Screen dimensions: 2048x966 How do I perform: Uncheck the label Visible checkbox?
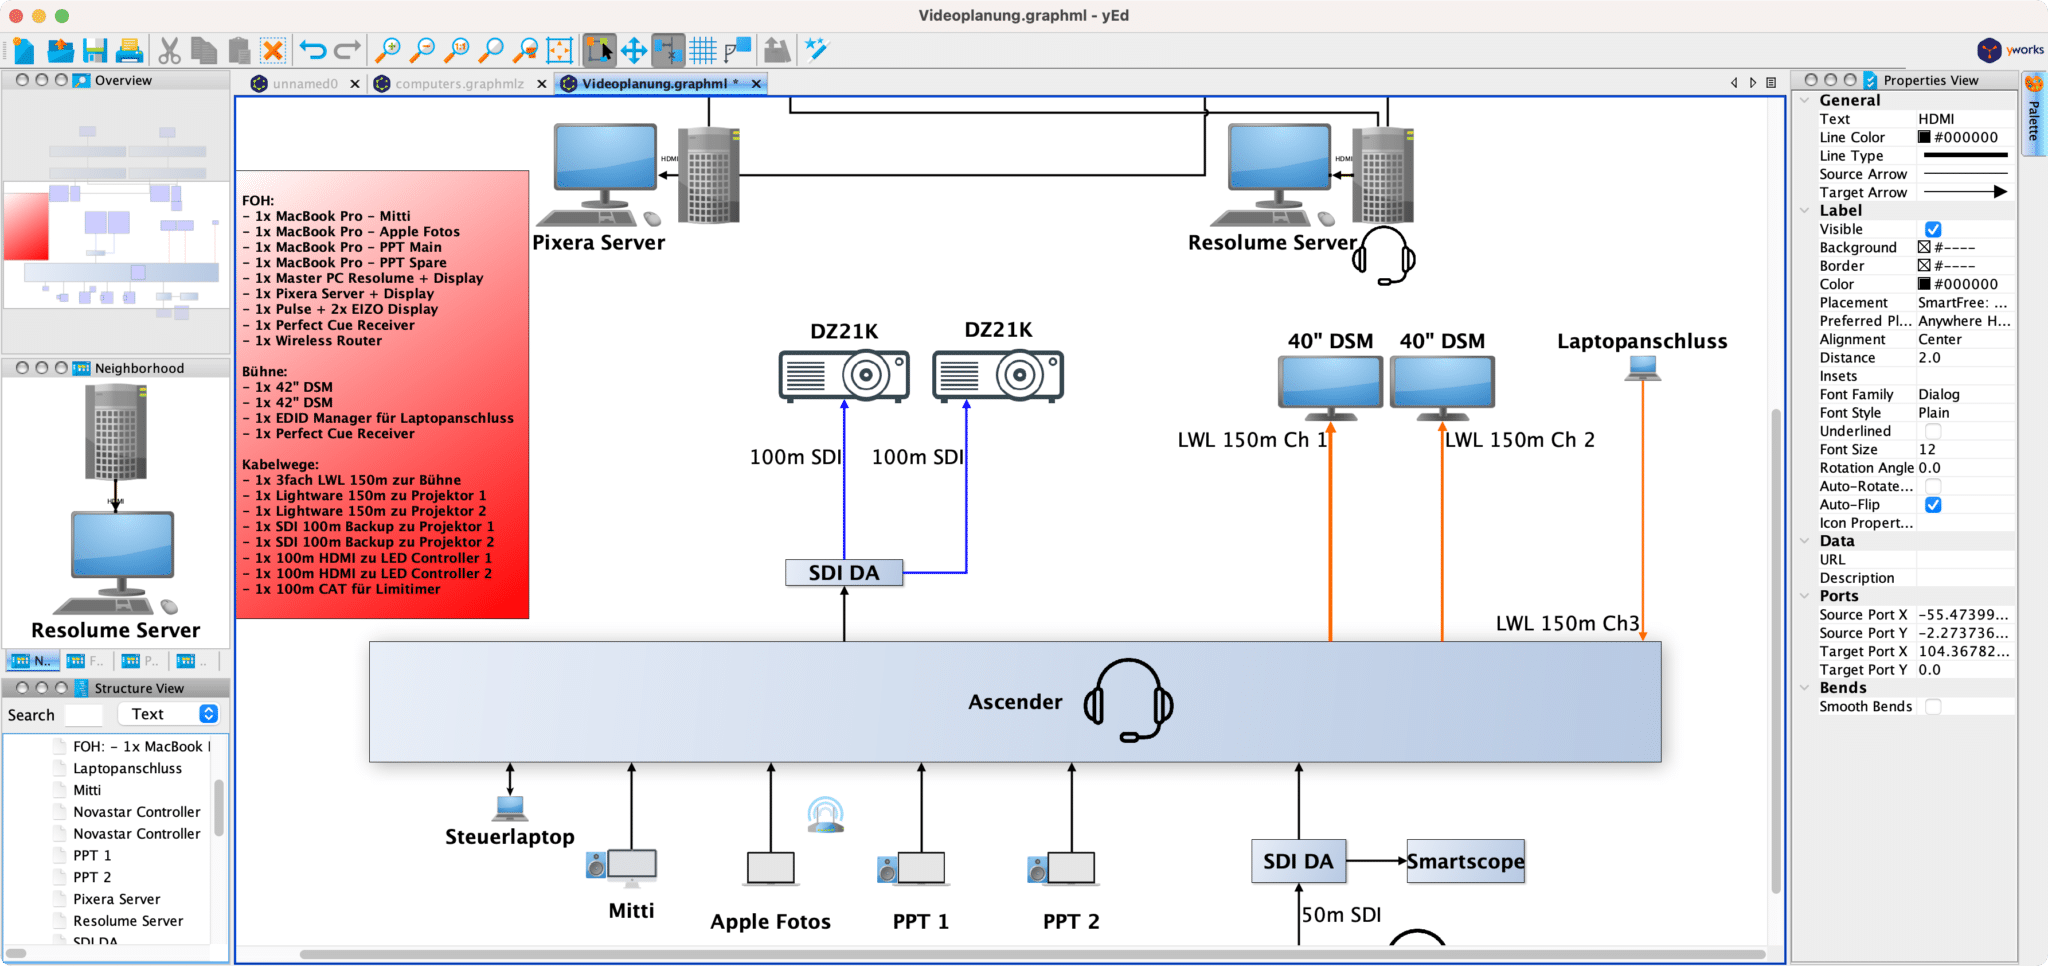coord(1933,229)
